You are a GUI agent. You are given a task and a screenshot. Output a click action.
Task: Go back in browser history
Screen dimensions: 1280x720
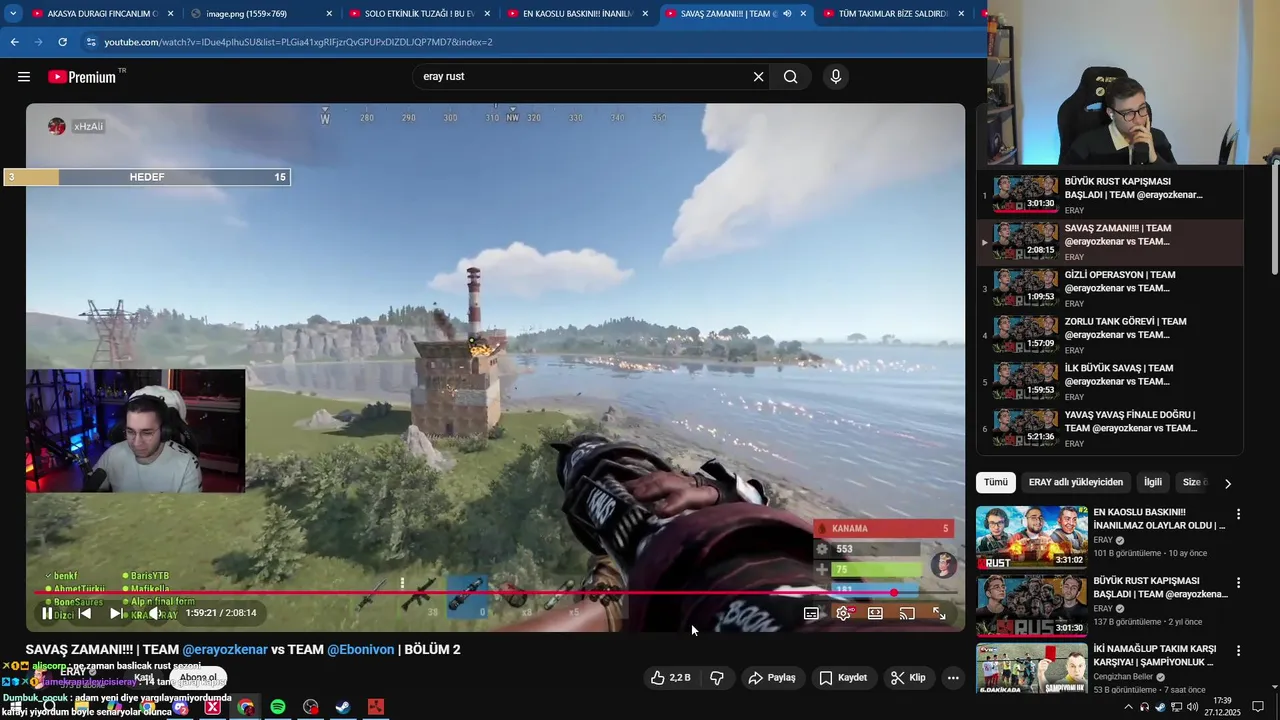[14, 42]
